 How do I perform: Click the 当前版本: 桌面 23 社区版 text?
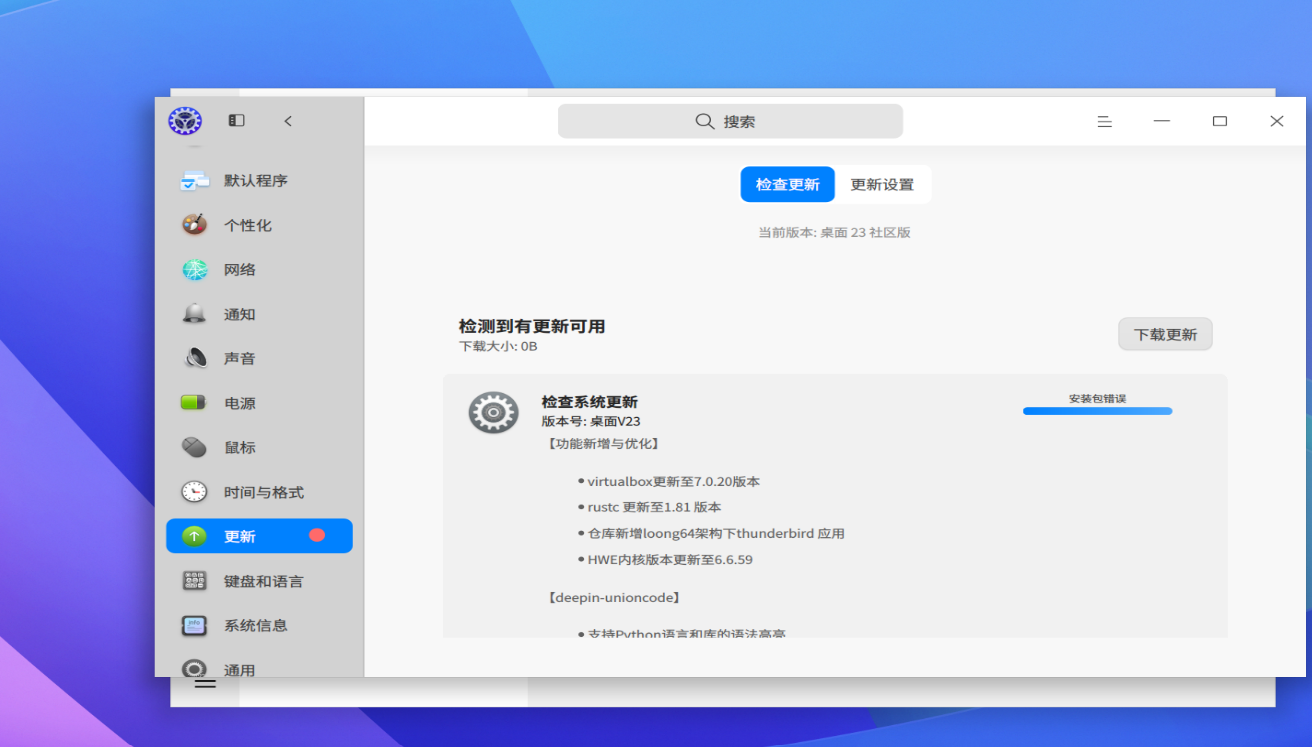click(834, 233)
